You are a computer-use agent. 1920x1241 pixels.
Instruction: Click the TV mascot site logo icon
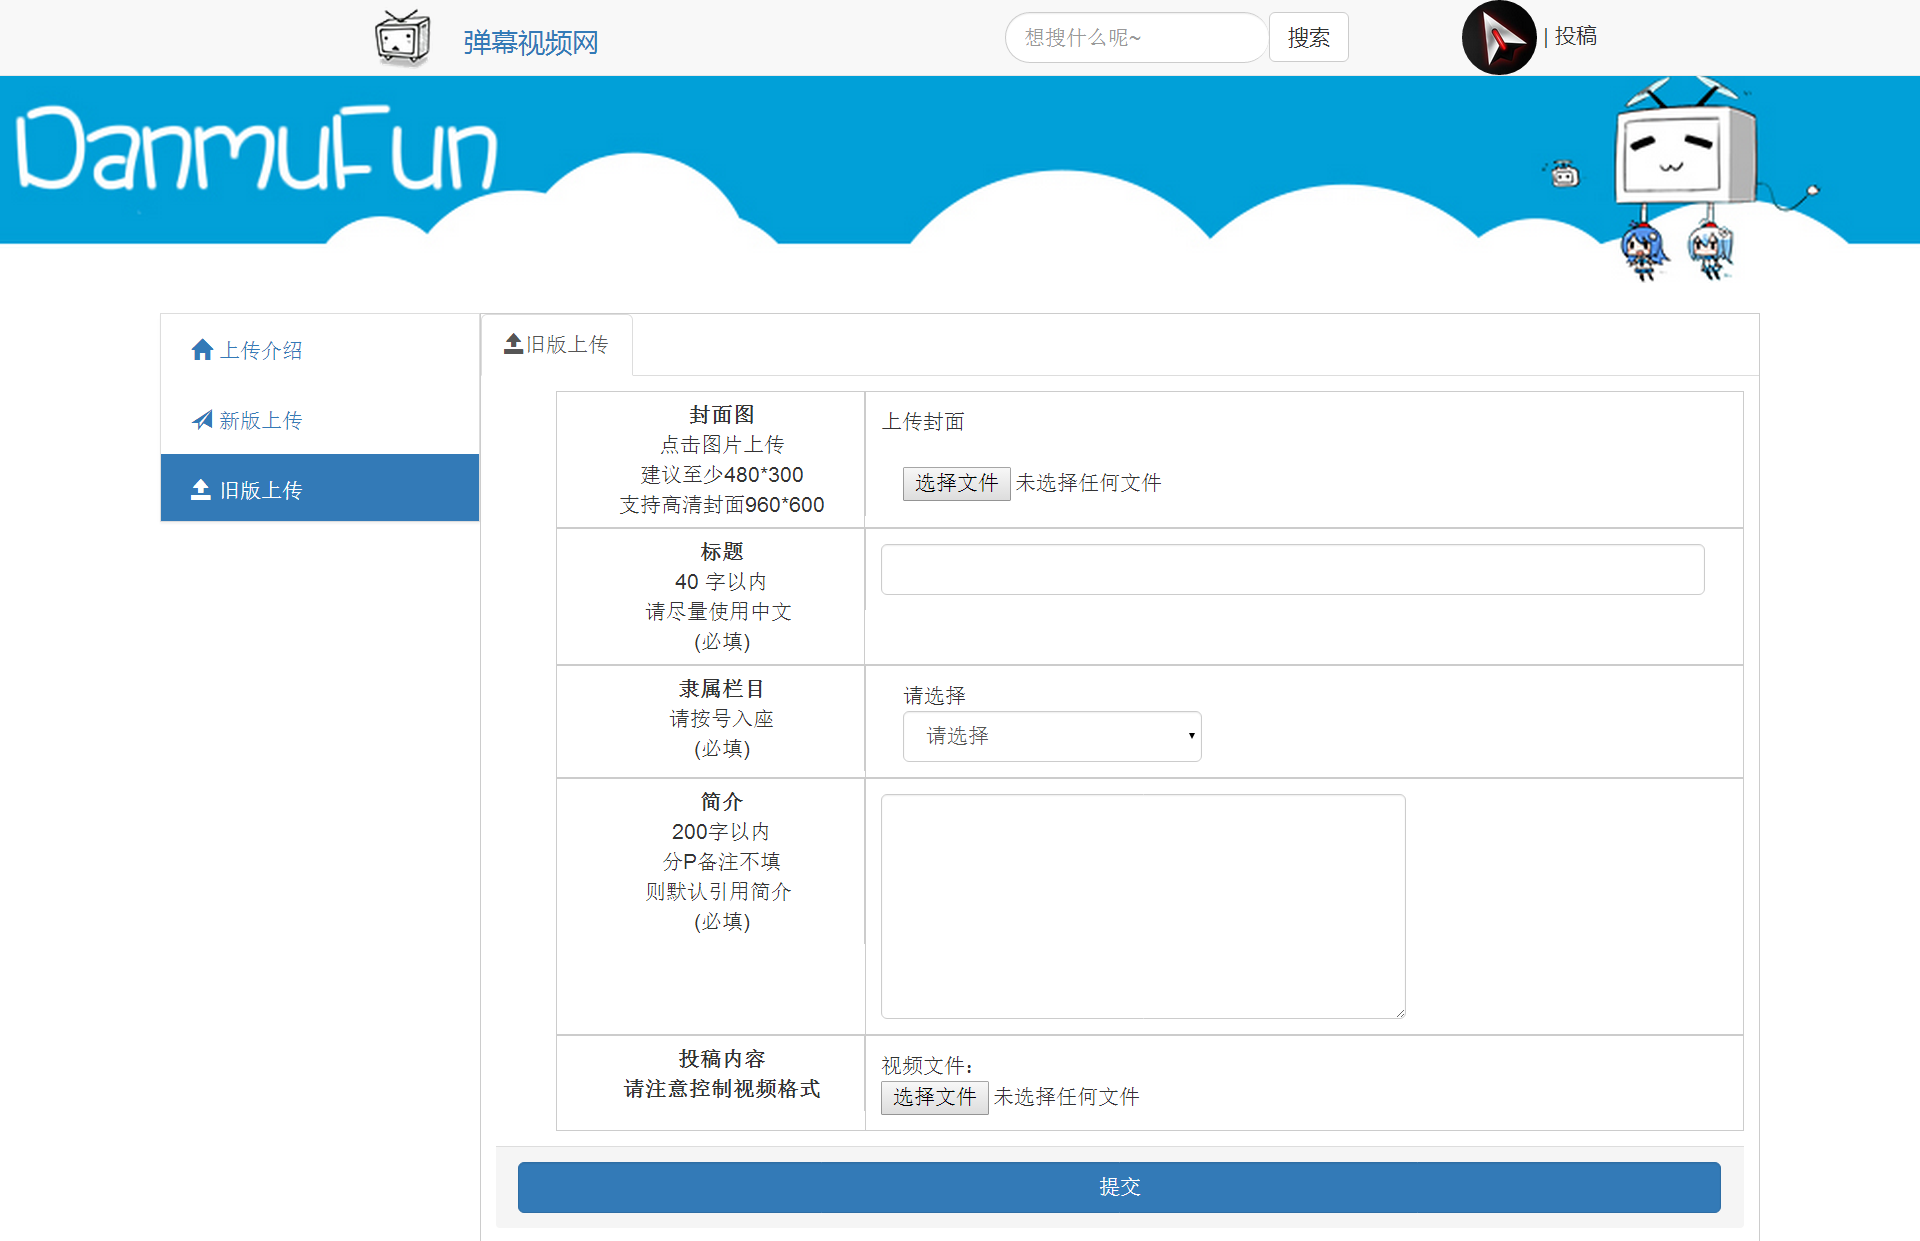point(402,38)
